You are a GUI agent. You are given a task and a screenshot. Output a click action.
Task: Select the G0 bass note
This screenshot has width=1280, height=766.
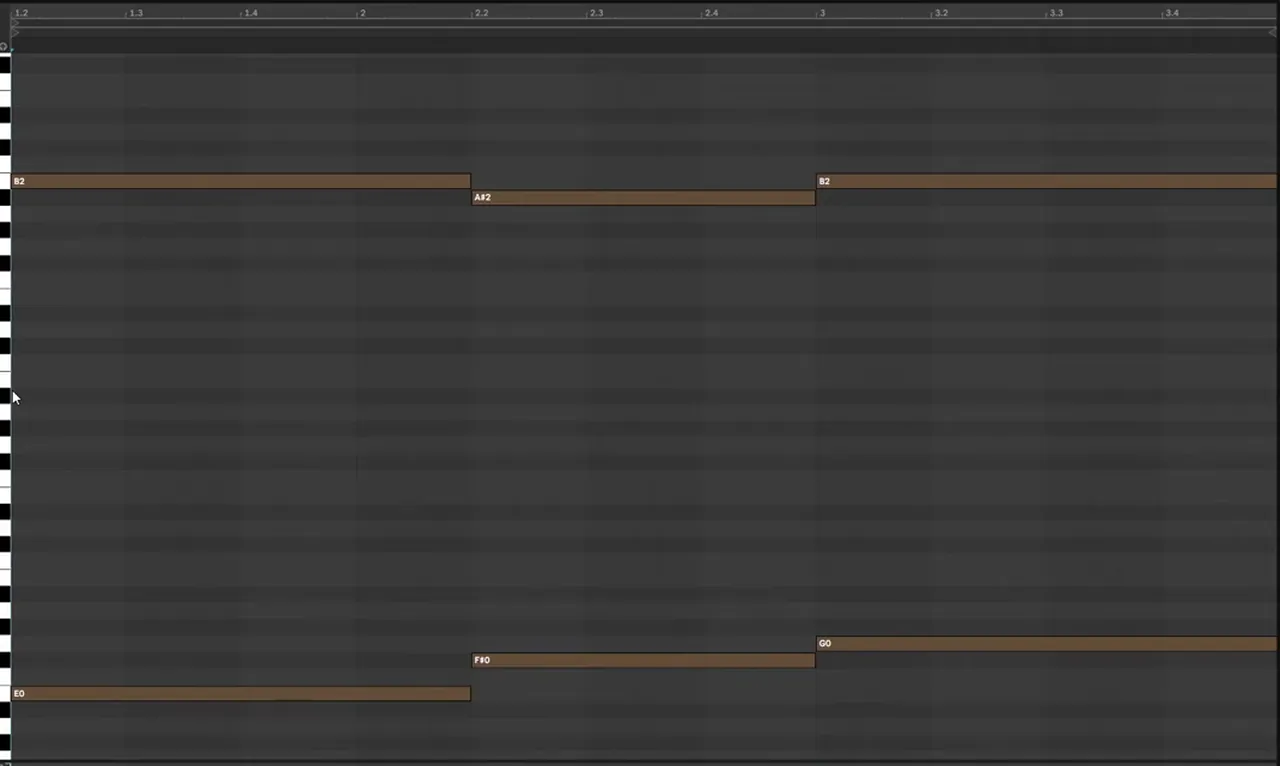tap(1046, 643)
